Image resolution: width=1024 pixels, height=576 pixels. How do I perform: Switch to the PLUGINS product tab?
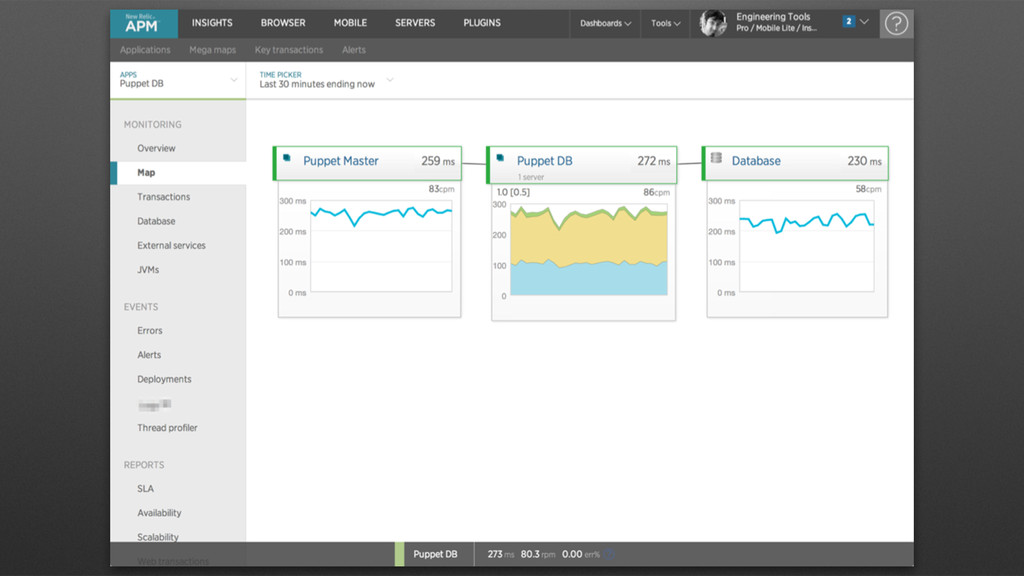[482, 23]
